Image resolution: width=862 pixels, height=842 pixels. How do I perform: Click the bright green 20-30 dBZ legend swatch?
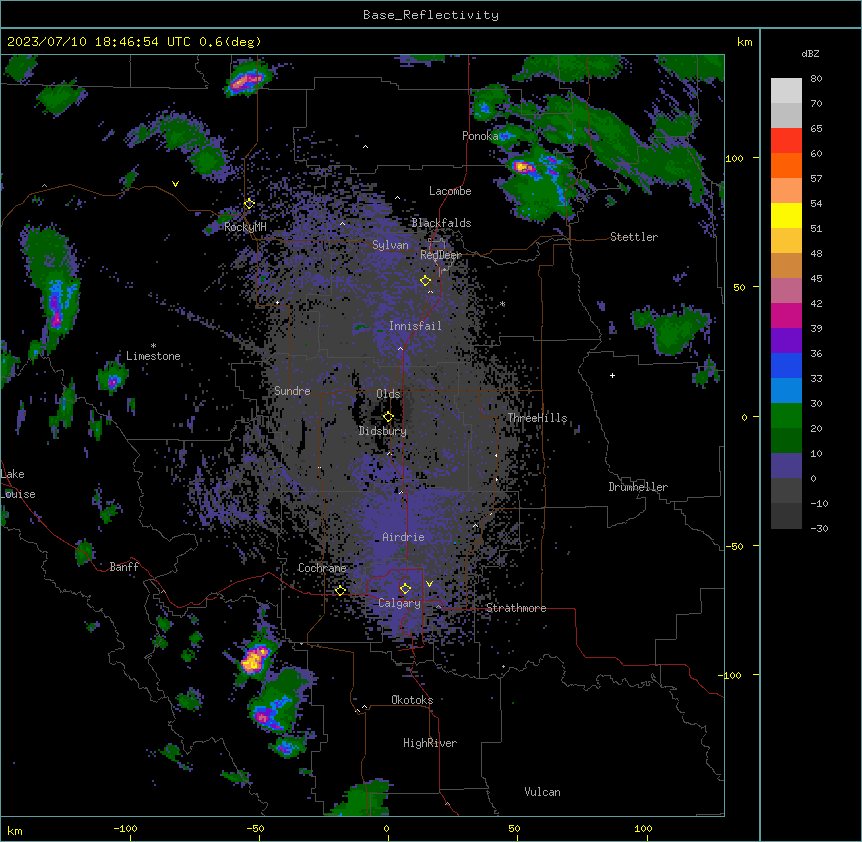[x=786, y=416]
